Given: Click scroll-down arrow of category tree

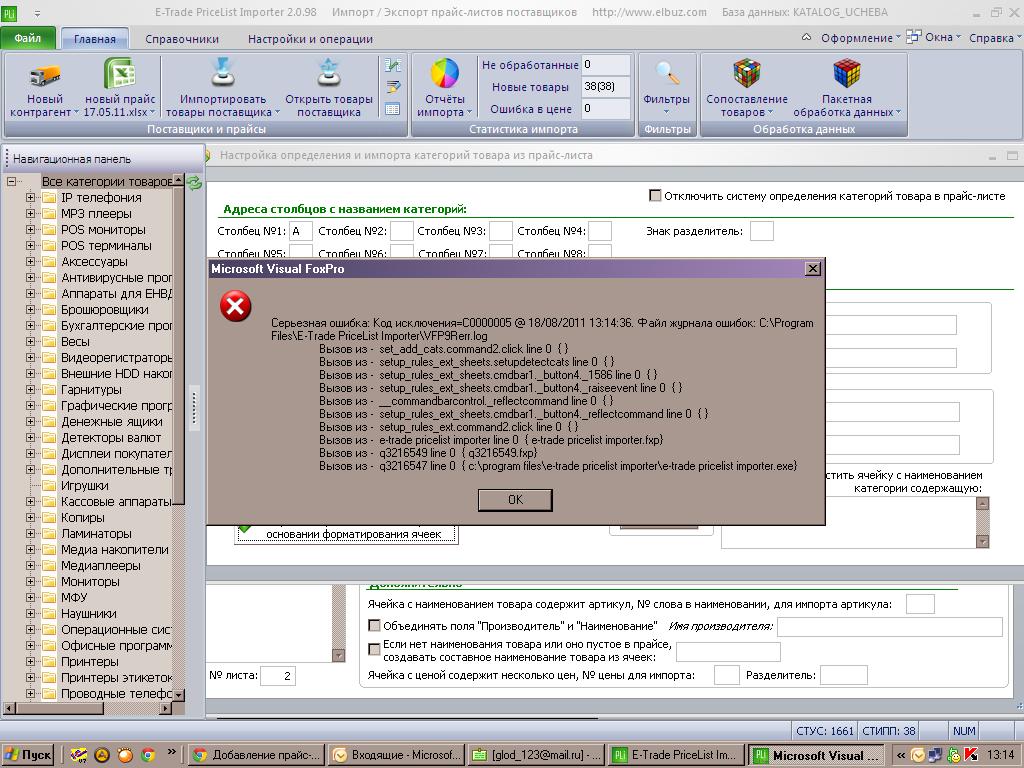Looking at the screenshot, I should pyautogui.click(x=180, y=695).
